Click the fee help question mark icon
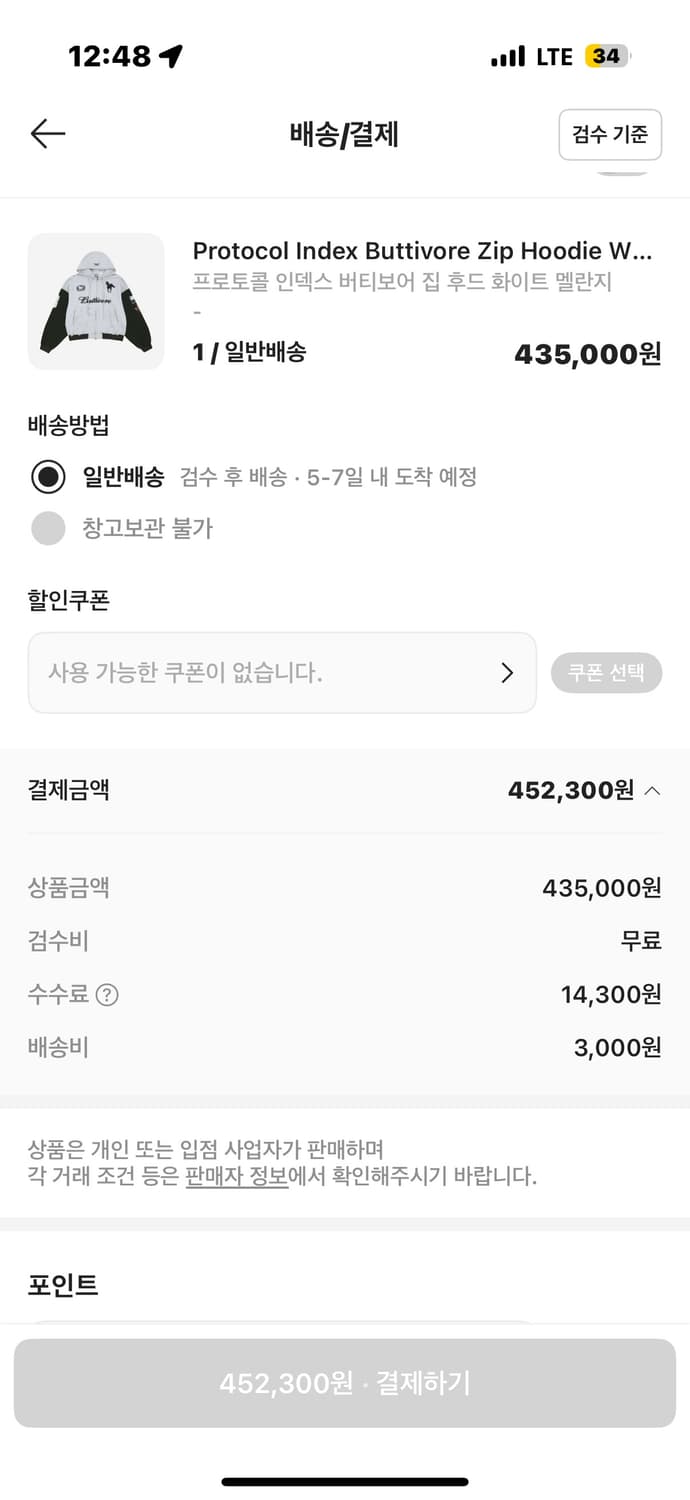 coord(107,995)
